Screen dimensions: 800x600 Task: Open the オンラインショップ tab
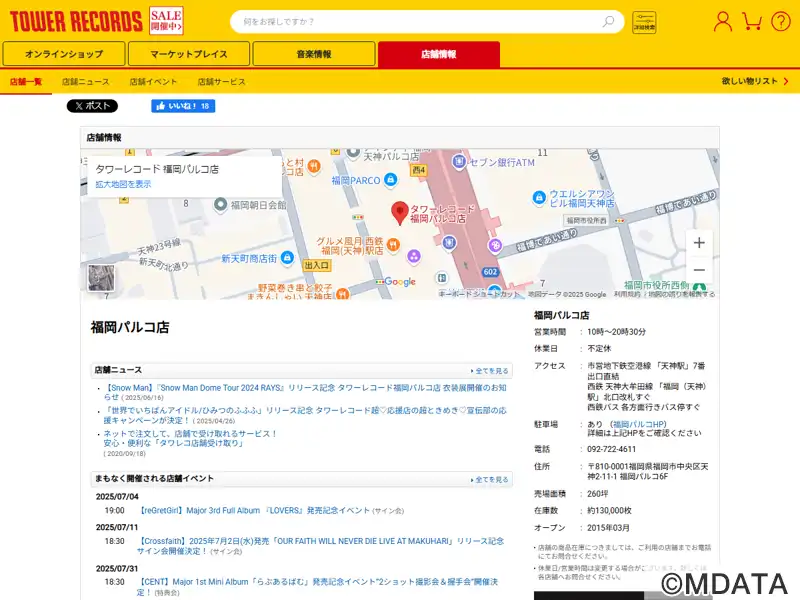pyautogui.click(x=64, y=54)
